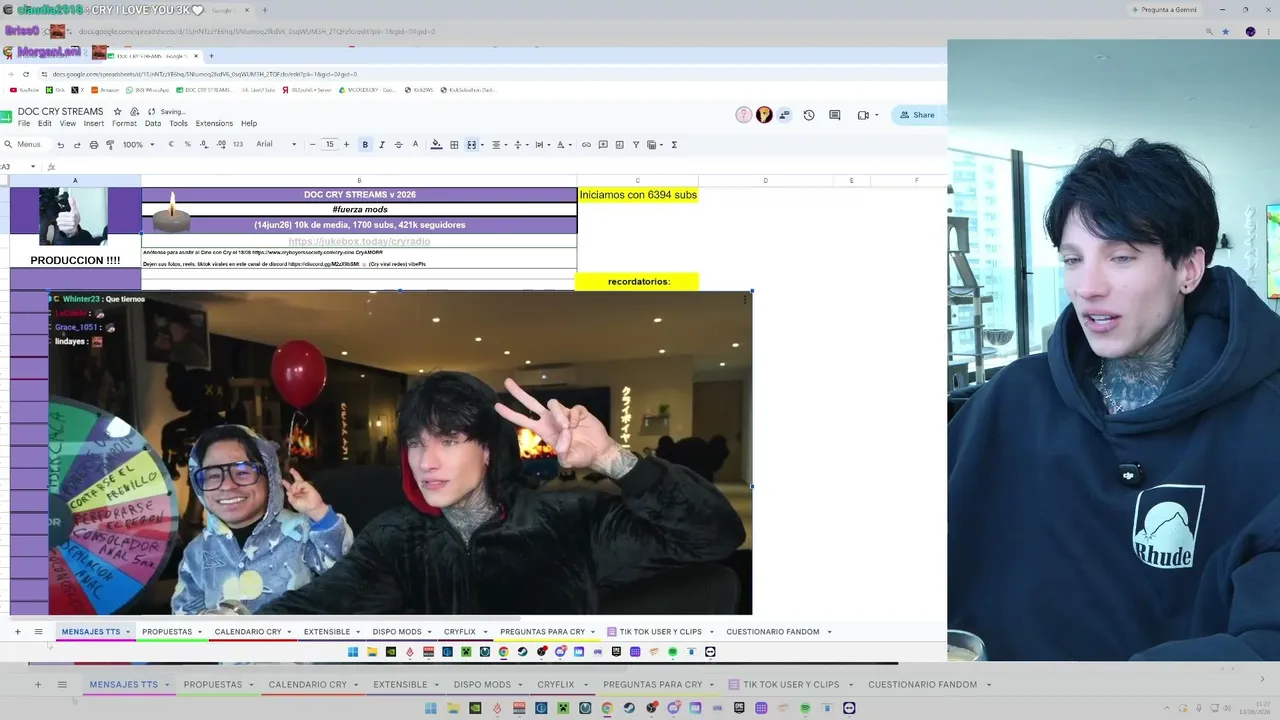
Task: Open the fill color picker
Action: coord(436,145)
